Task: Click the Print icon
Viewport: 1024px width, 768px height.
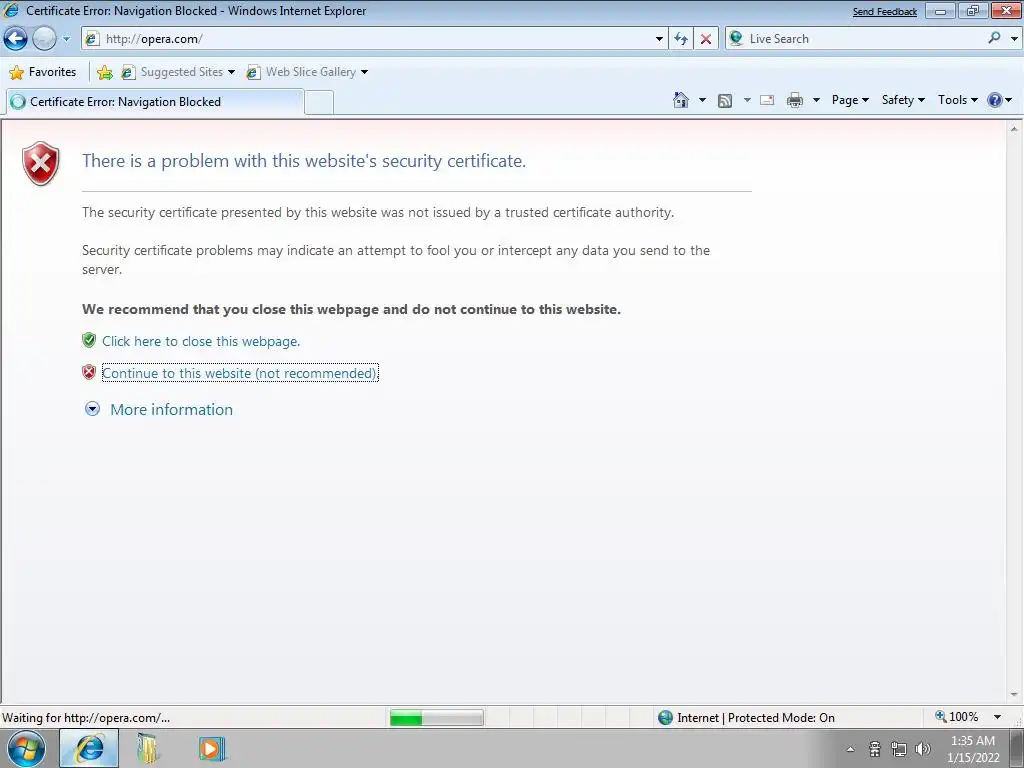Action: pos(795,100)
